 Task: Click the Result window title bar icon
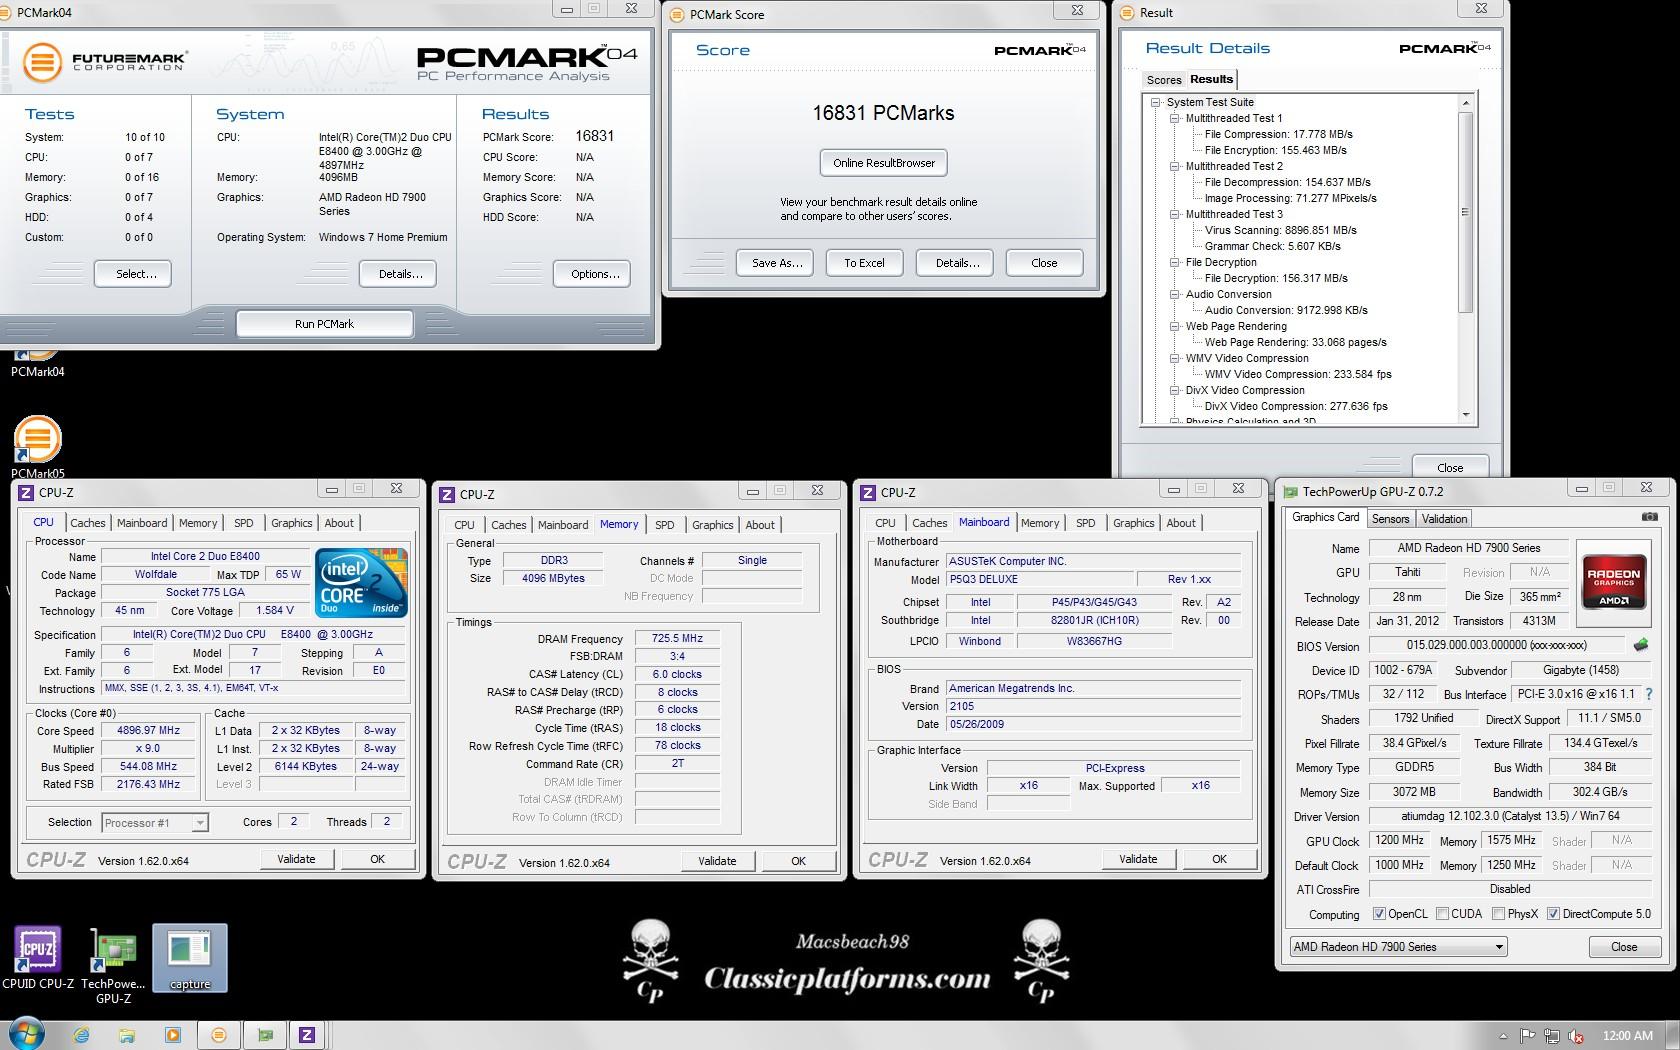tap(1127, 13)
